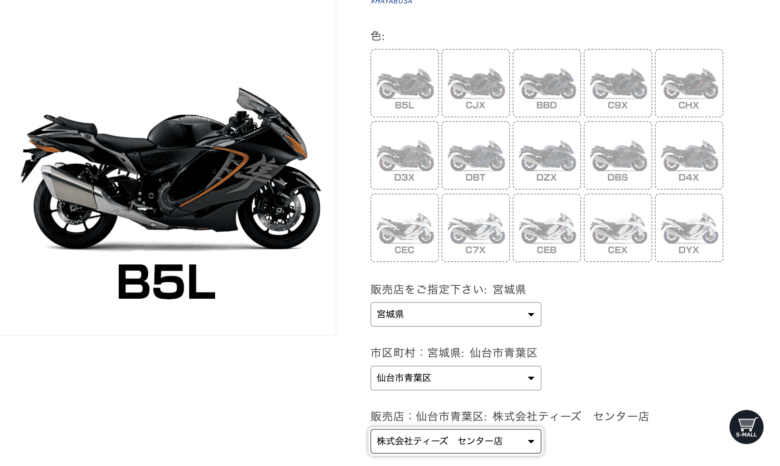Screen dimensions: 780x466
Task: Select the white CEC color option
Action: (x=404, y=228)
